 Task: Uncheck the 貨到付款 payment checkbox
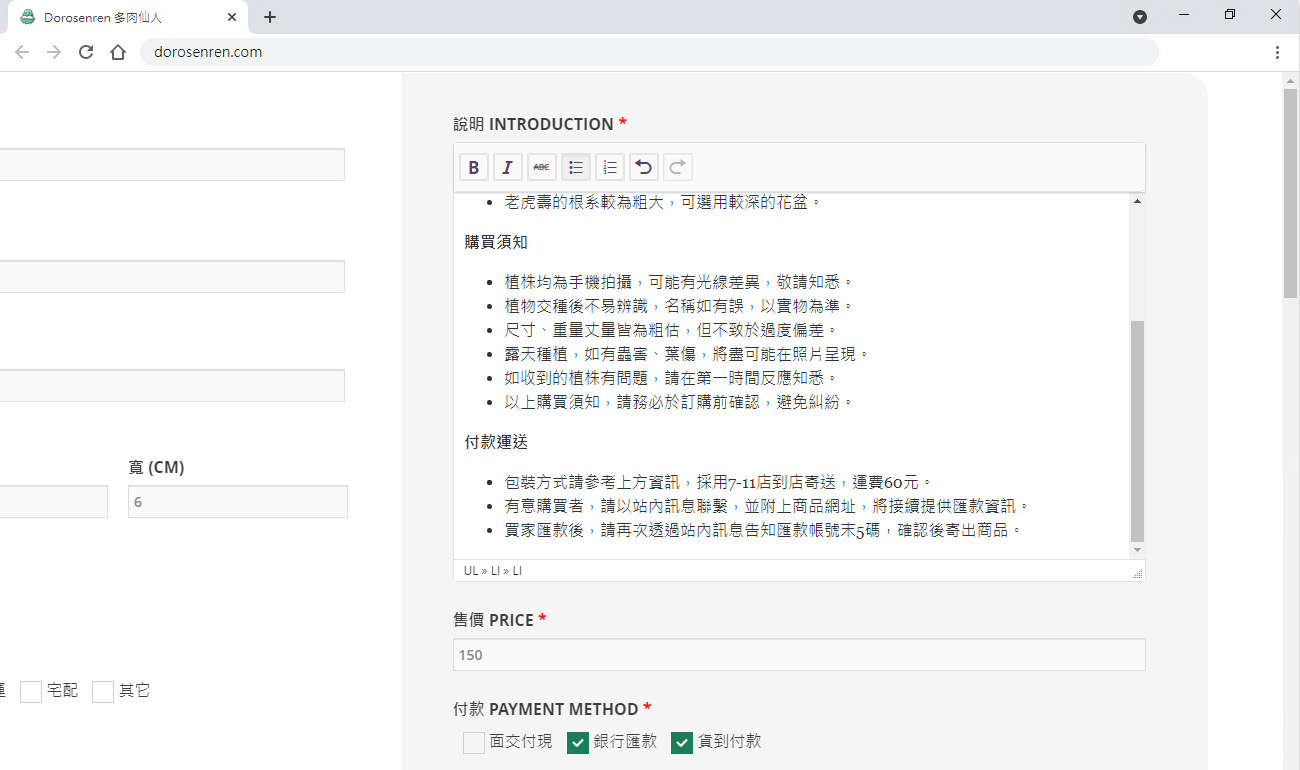pos(682,742)
